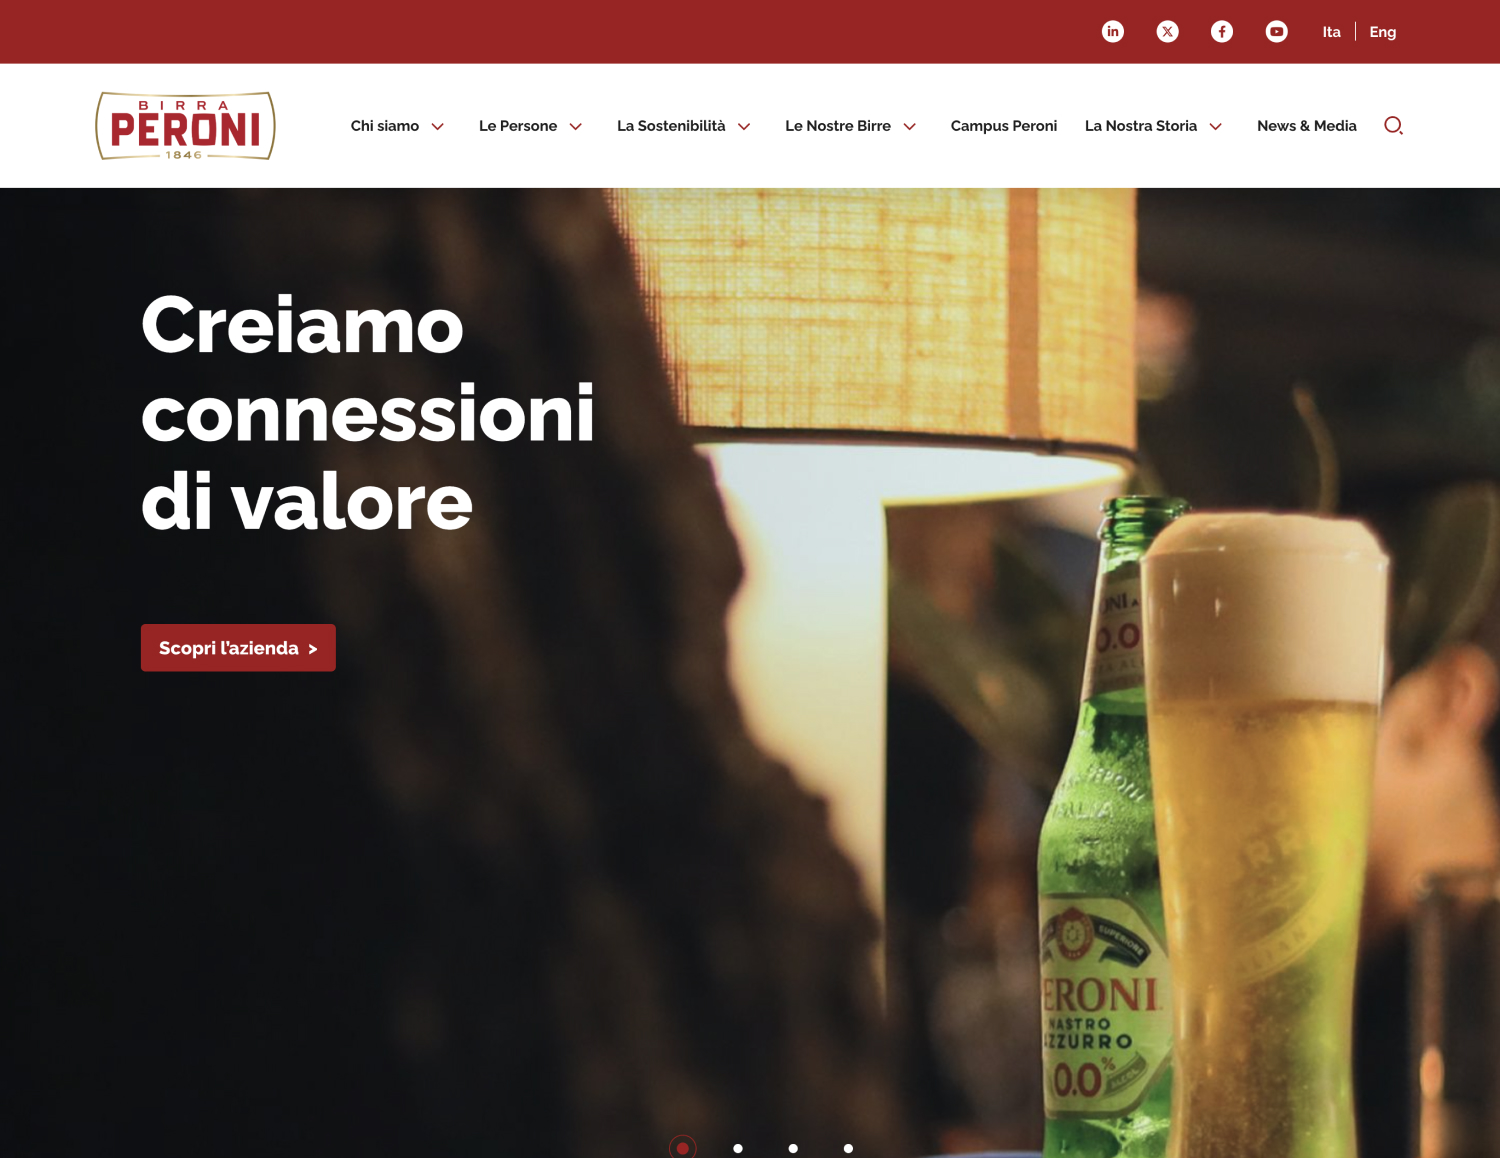Image resolution: width=1500 pixels, height=1158 pixels.
Task: Switch language to Ita
Action: click(1331, 32)
